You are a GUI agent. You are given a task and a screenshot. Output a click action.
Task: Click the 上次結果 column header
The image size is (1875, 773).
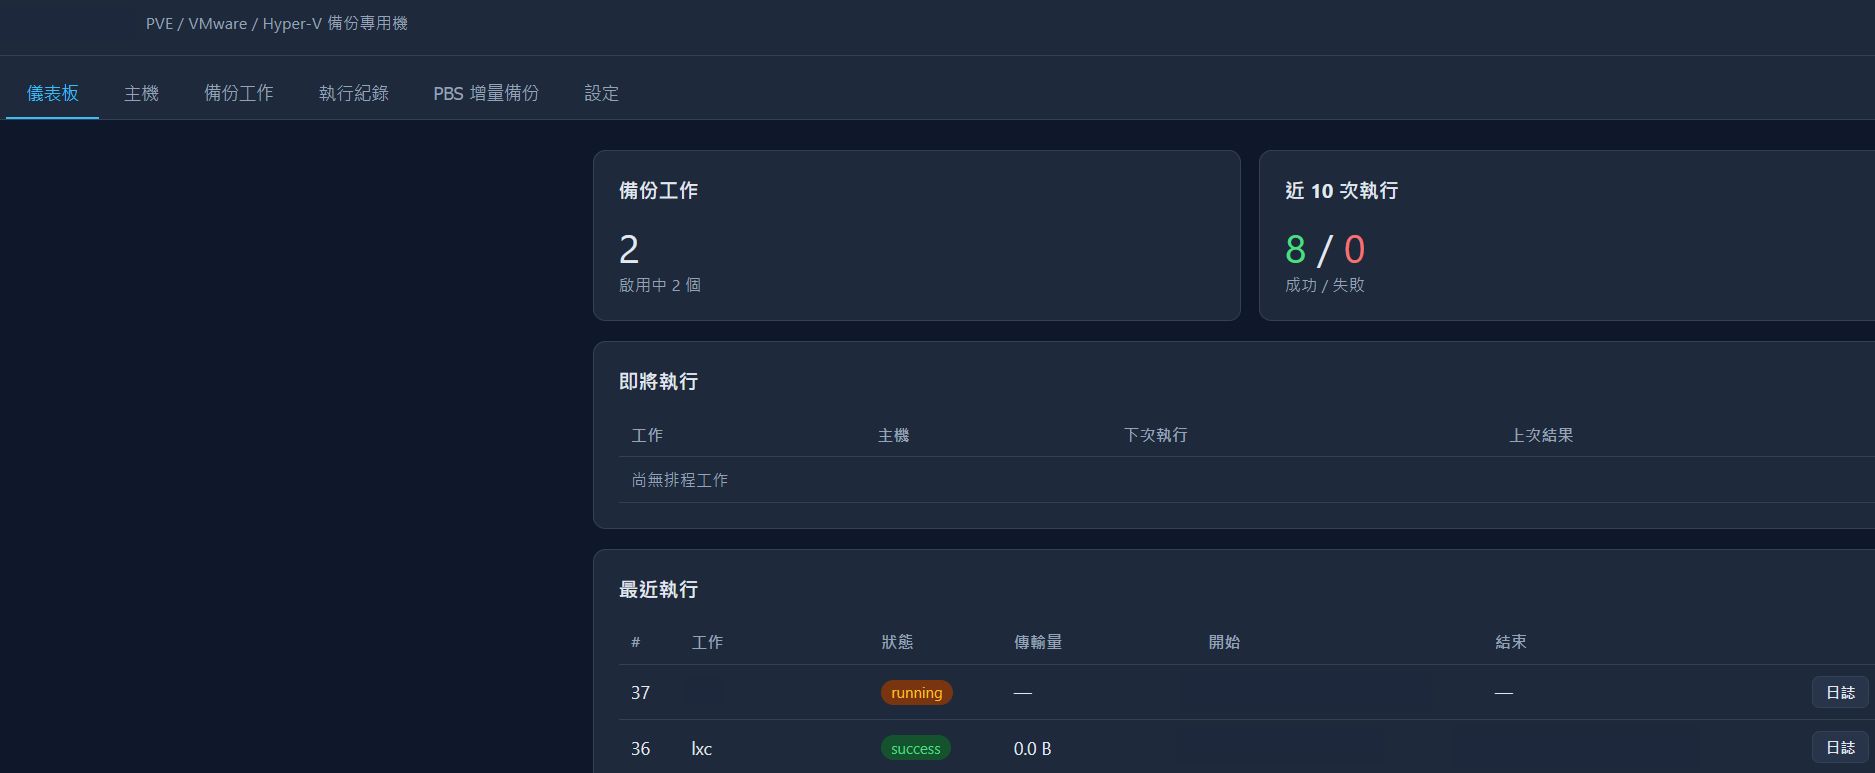click(x=1541, y=435)
